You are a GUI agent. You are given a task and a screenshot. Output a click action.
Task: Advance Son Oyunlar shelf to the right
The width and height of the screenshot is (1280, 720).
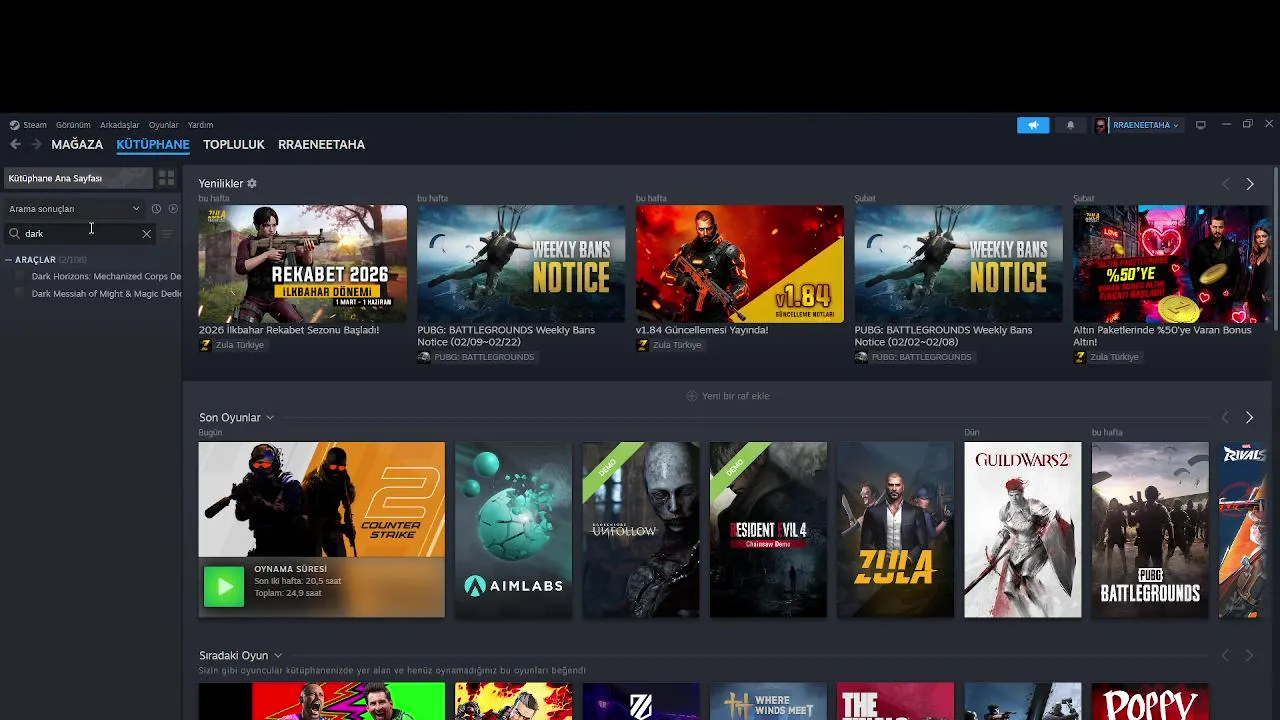1249,417
